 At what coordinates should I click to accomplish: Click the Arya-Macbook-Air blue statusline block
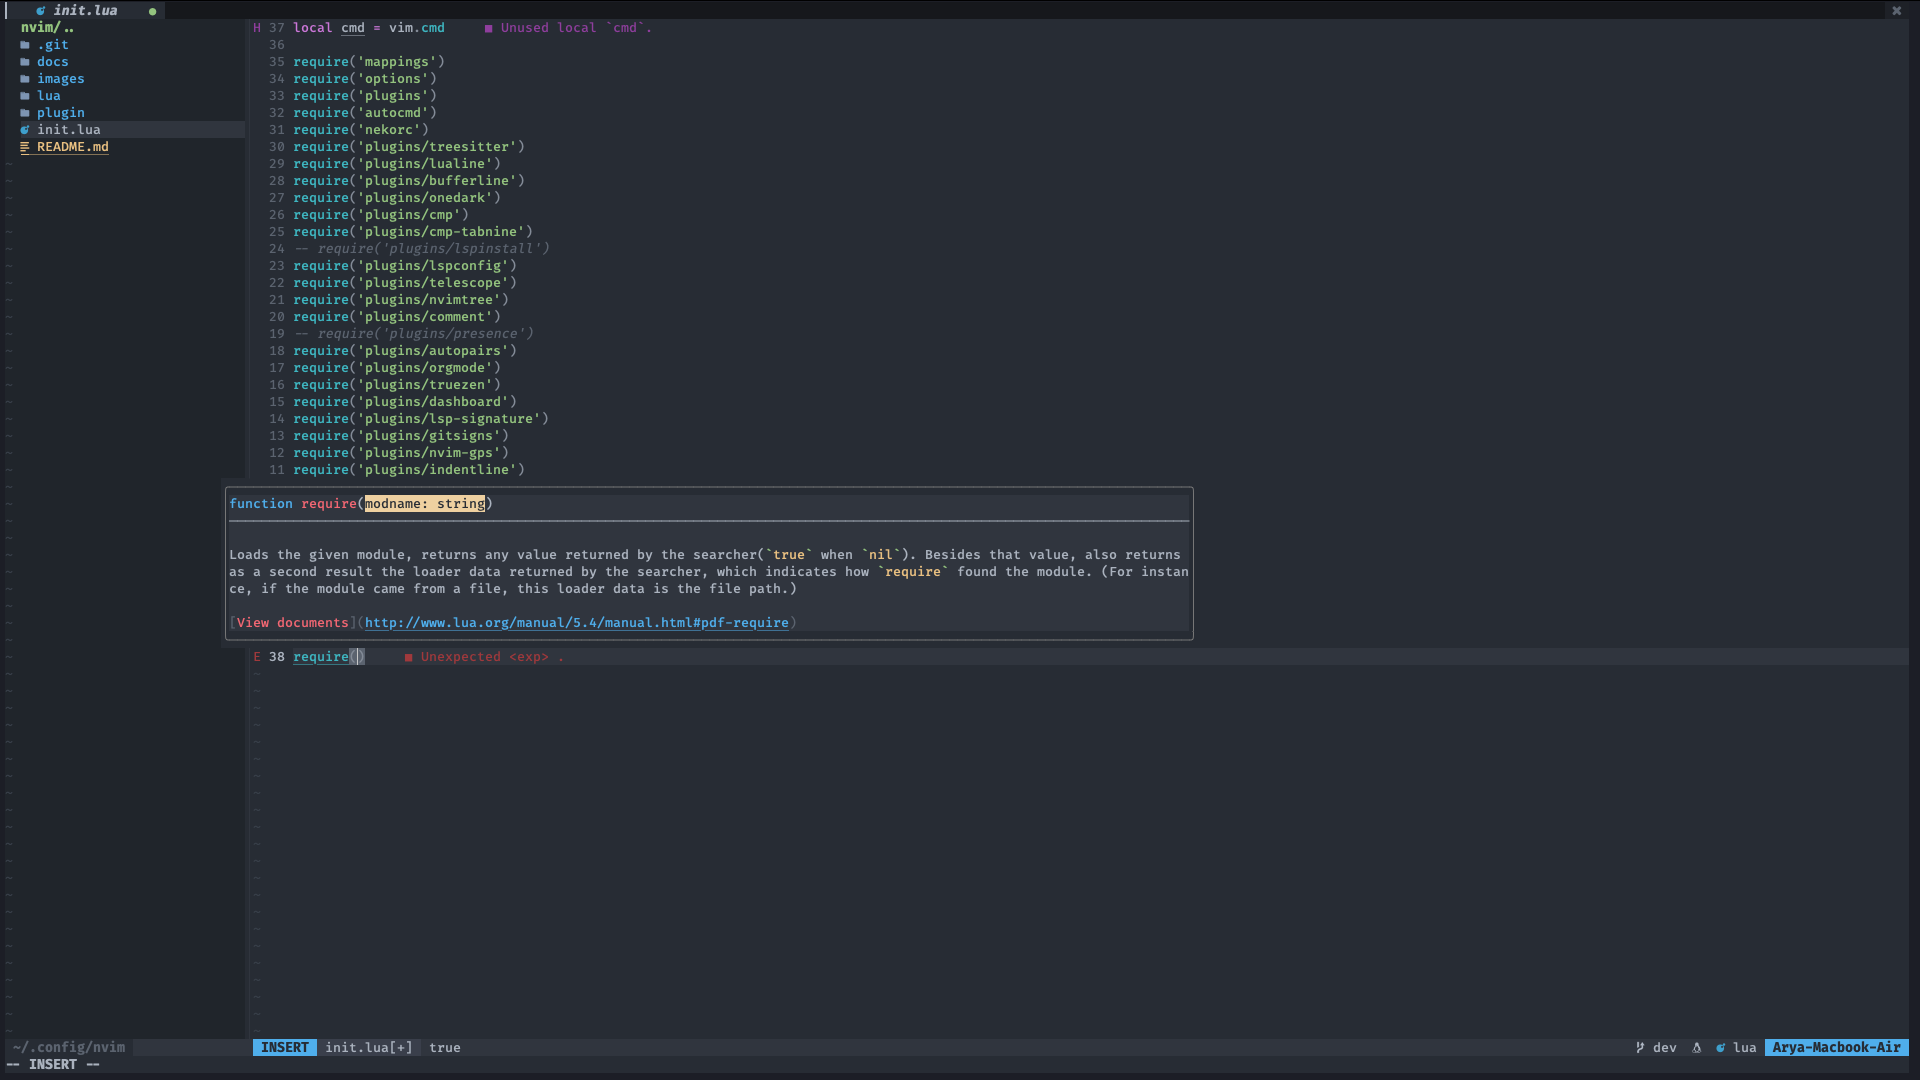tap(1836, 1047)
